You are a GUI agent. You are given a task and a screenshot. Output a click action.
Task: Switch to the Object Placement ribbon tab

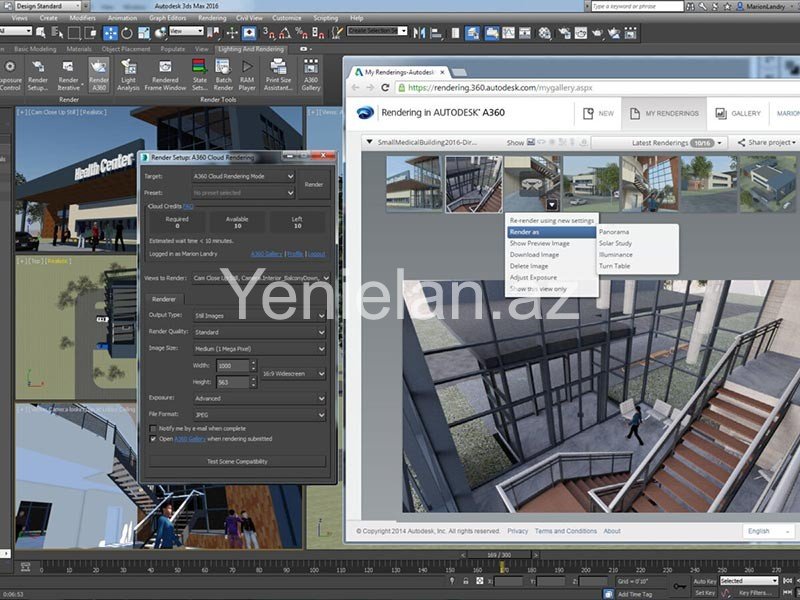click(x=126, y=49)
